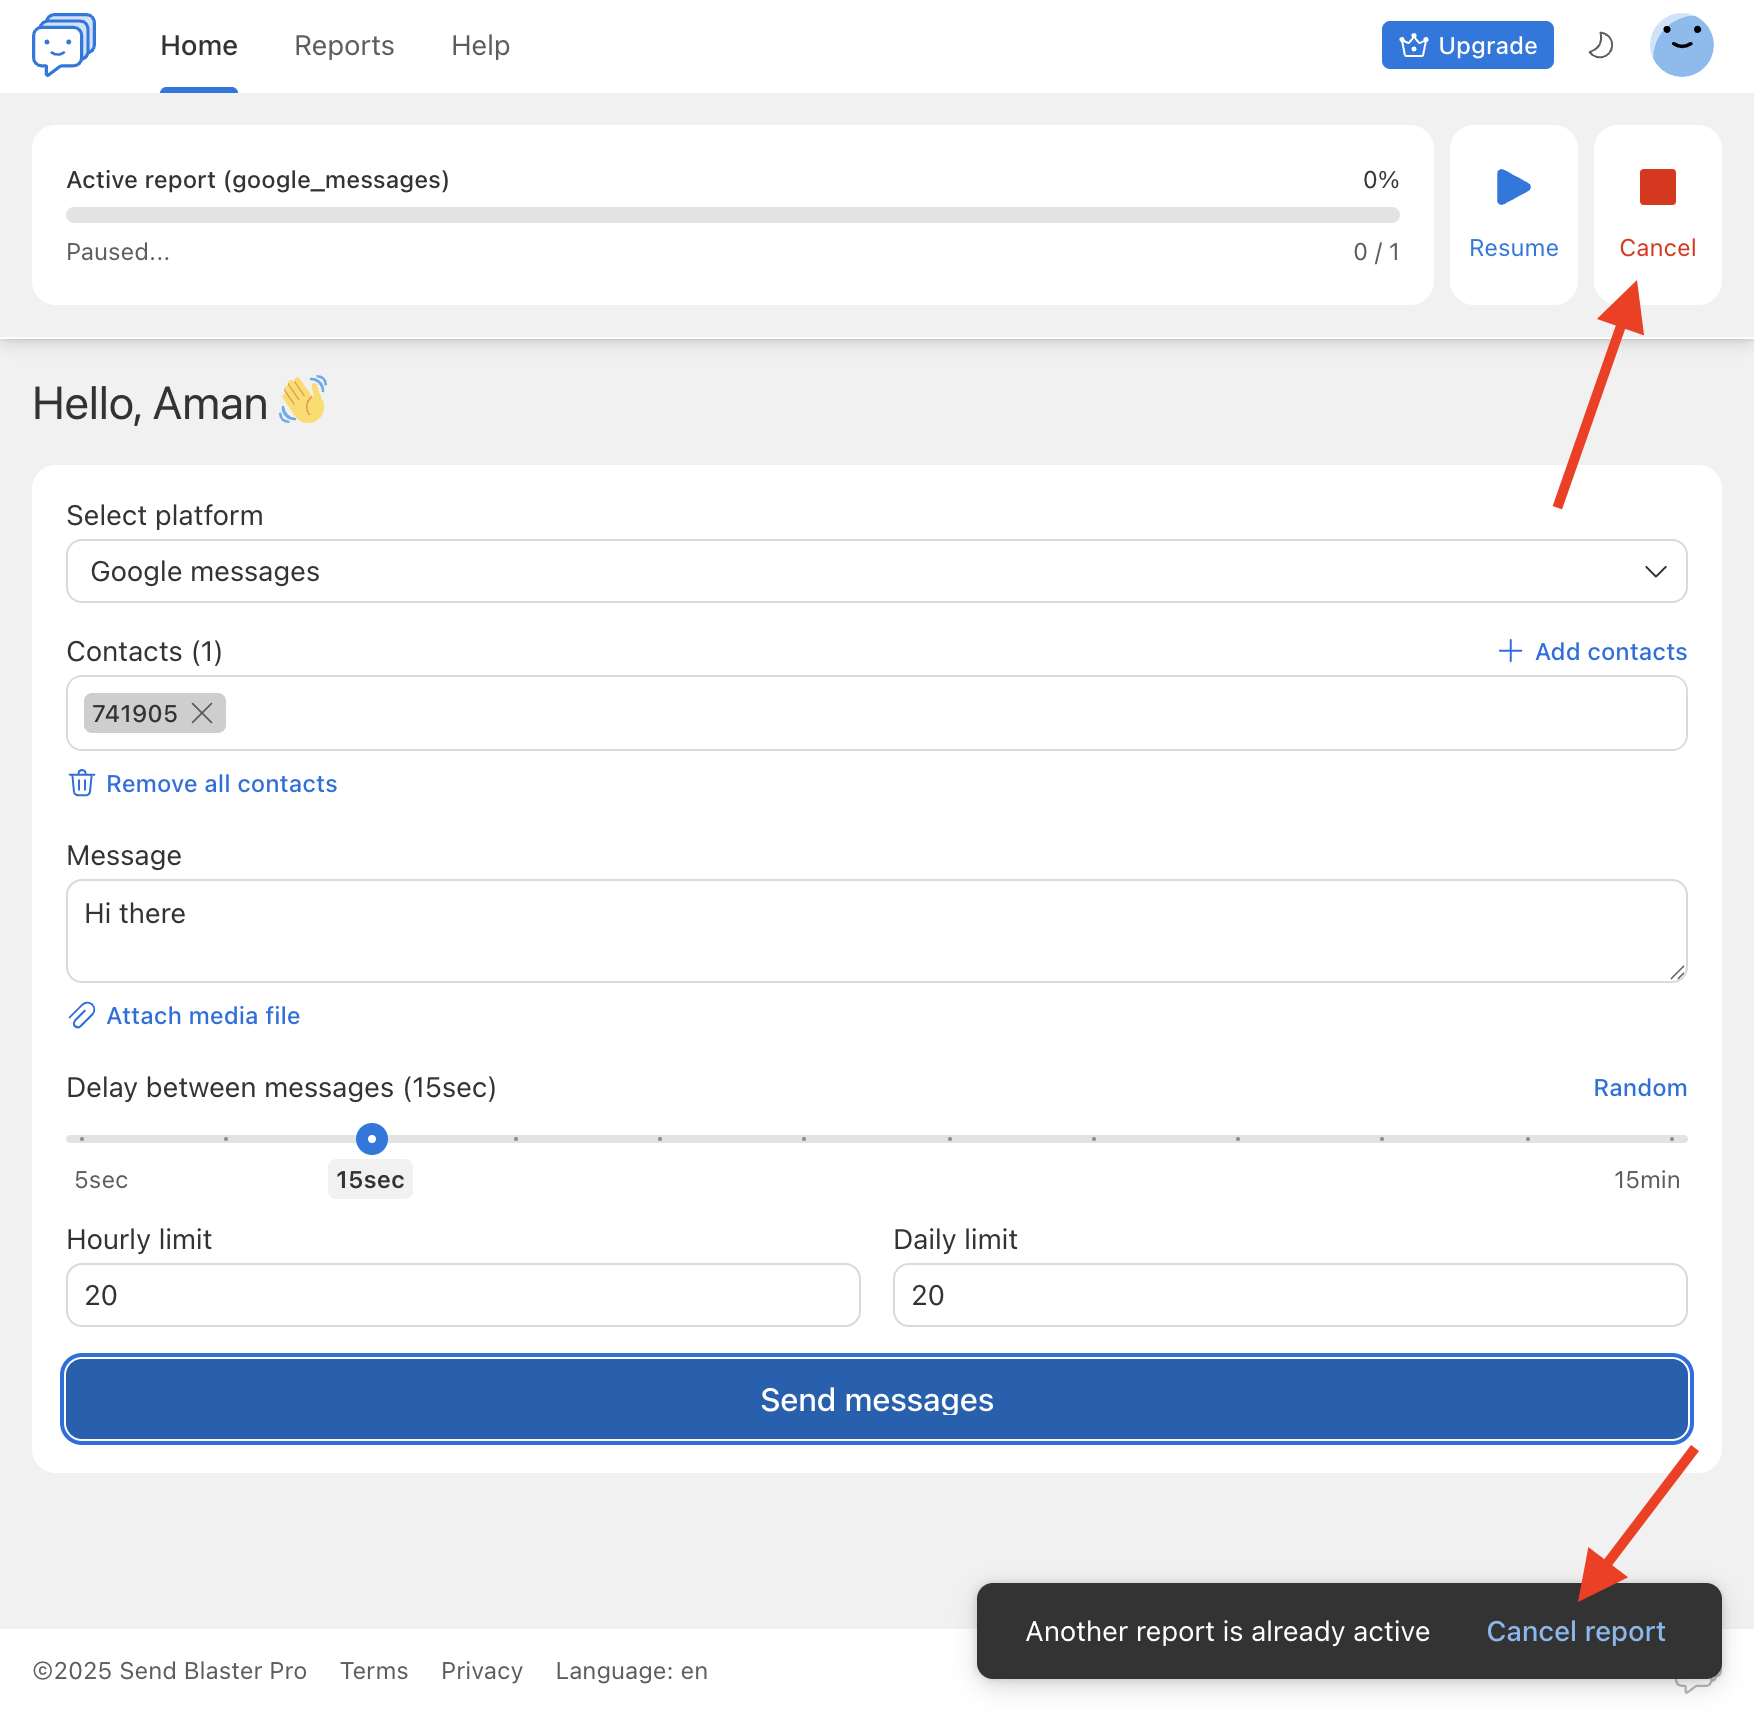Viewport: 1754px width, 1711px height.
Task: Click the Send Blaster Pro chat logo
Action: (63, 45)
